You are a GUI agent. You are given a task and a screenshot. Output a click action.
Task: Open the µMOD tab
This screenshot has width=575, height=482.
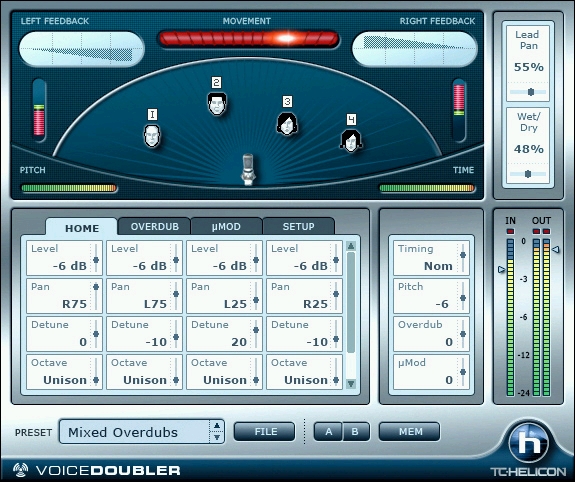pos(226,226)
